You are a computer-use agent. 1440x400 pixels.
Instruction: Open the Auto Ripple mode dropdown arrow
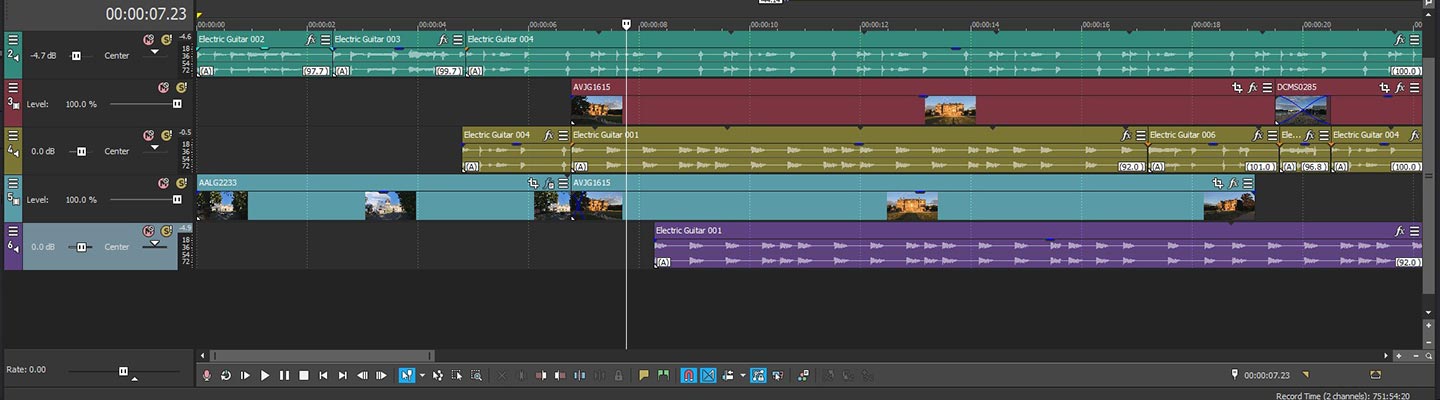coord(742,376)
